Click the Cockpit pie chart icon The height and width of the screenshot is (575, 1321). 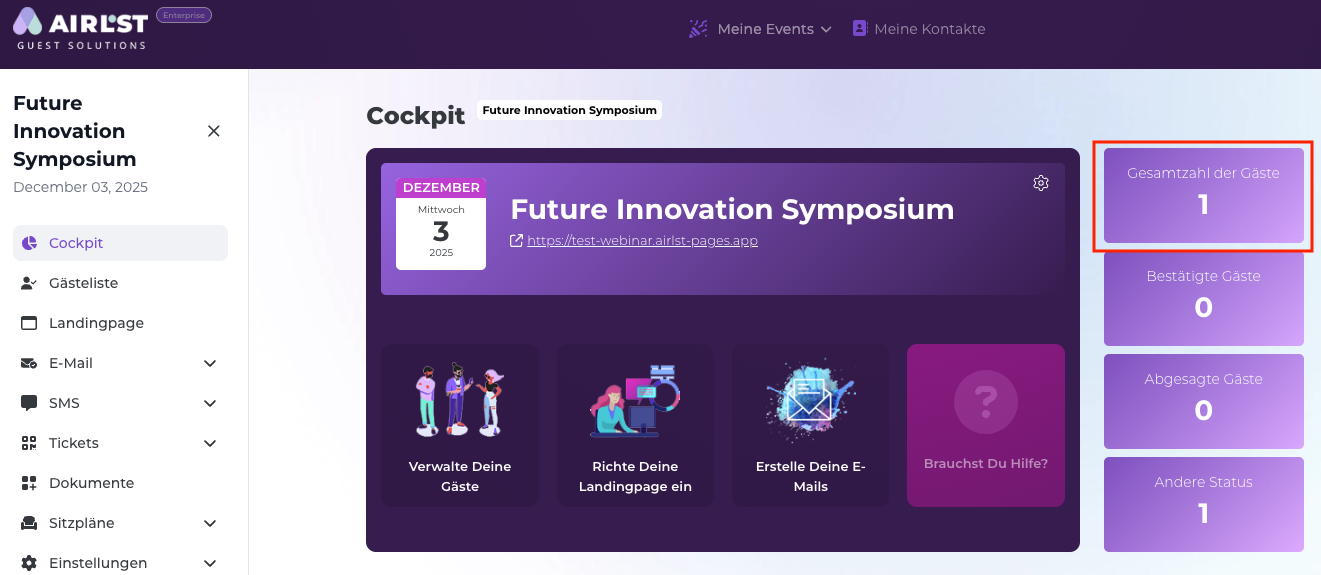coord(29,243)
